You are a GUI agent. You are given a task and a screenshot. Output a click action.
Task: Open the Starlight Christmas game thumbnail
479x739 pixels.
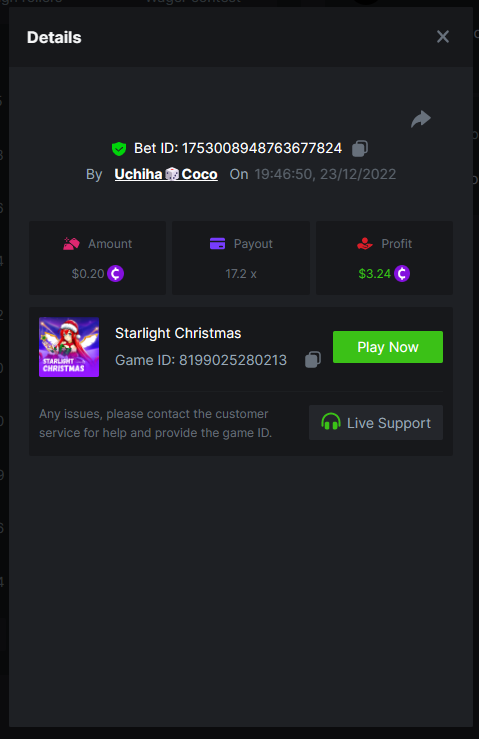[x=69, y=347]
